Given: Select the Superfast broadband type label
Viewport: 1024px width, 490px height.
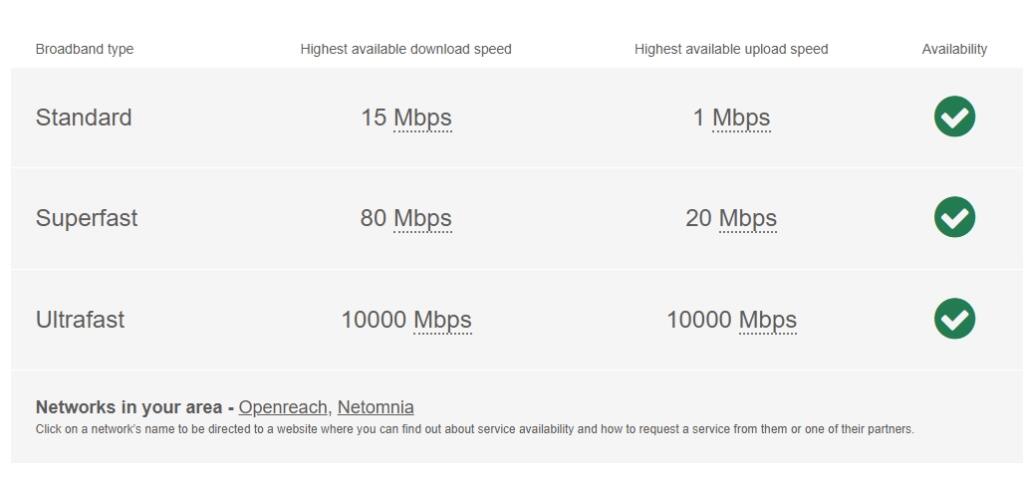Looking at the screenshot, I should pos(86,218).
